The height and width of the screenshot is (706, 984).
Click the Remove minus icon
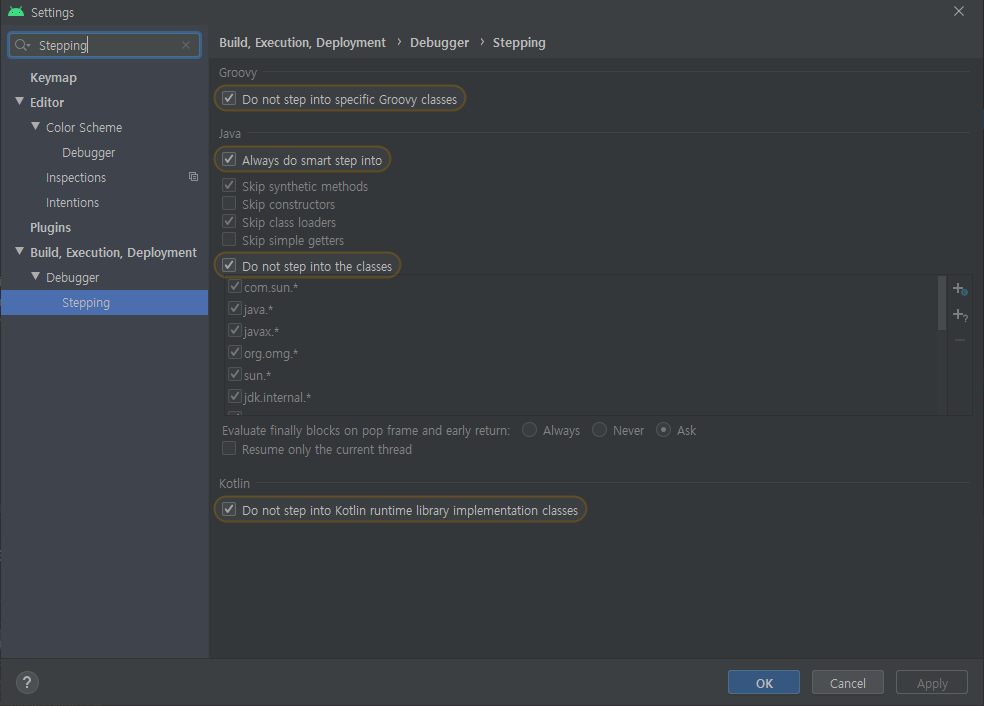pos(960,340)
